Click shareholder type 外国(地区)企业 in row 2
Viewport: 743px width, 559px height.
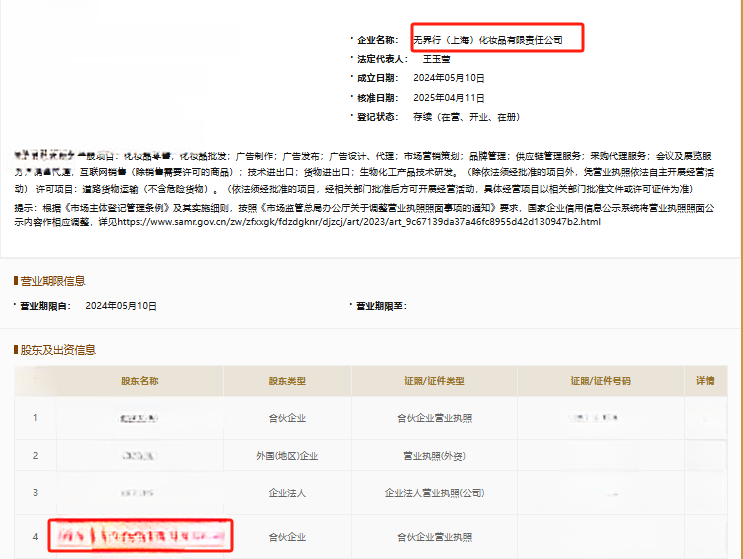(x=287, y=456)
